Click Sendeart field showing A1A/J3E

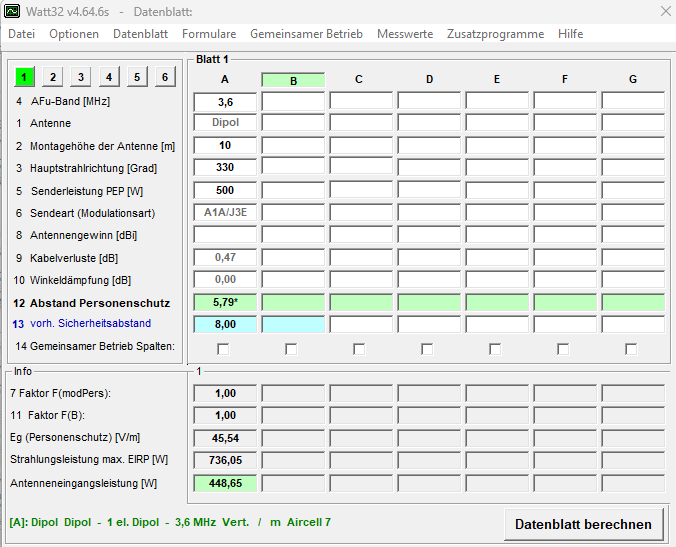pos(225,212)
